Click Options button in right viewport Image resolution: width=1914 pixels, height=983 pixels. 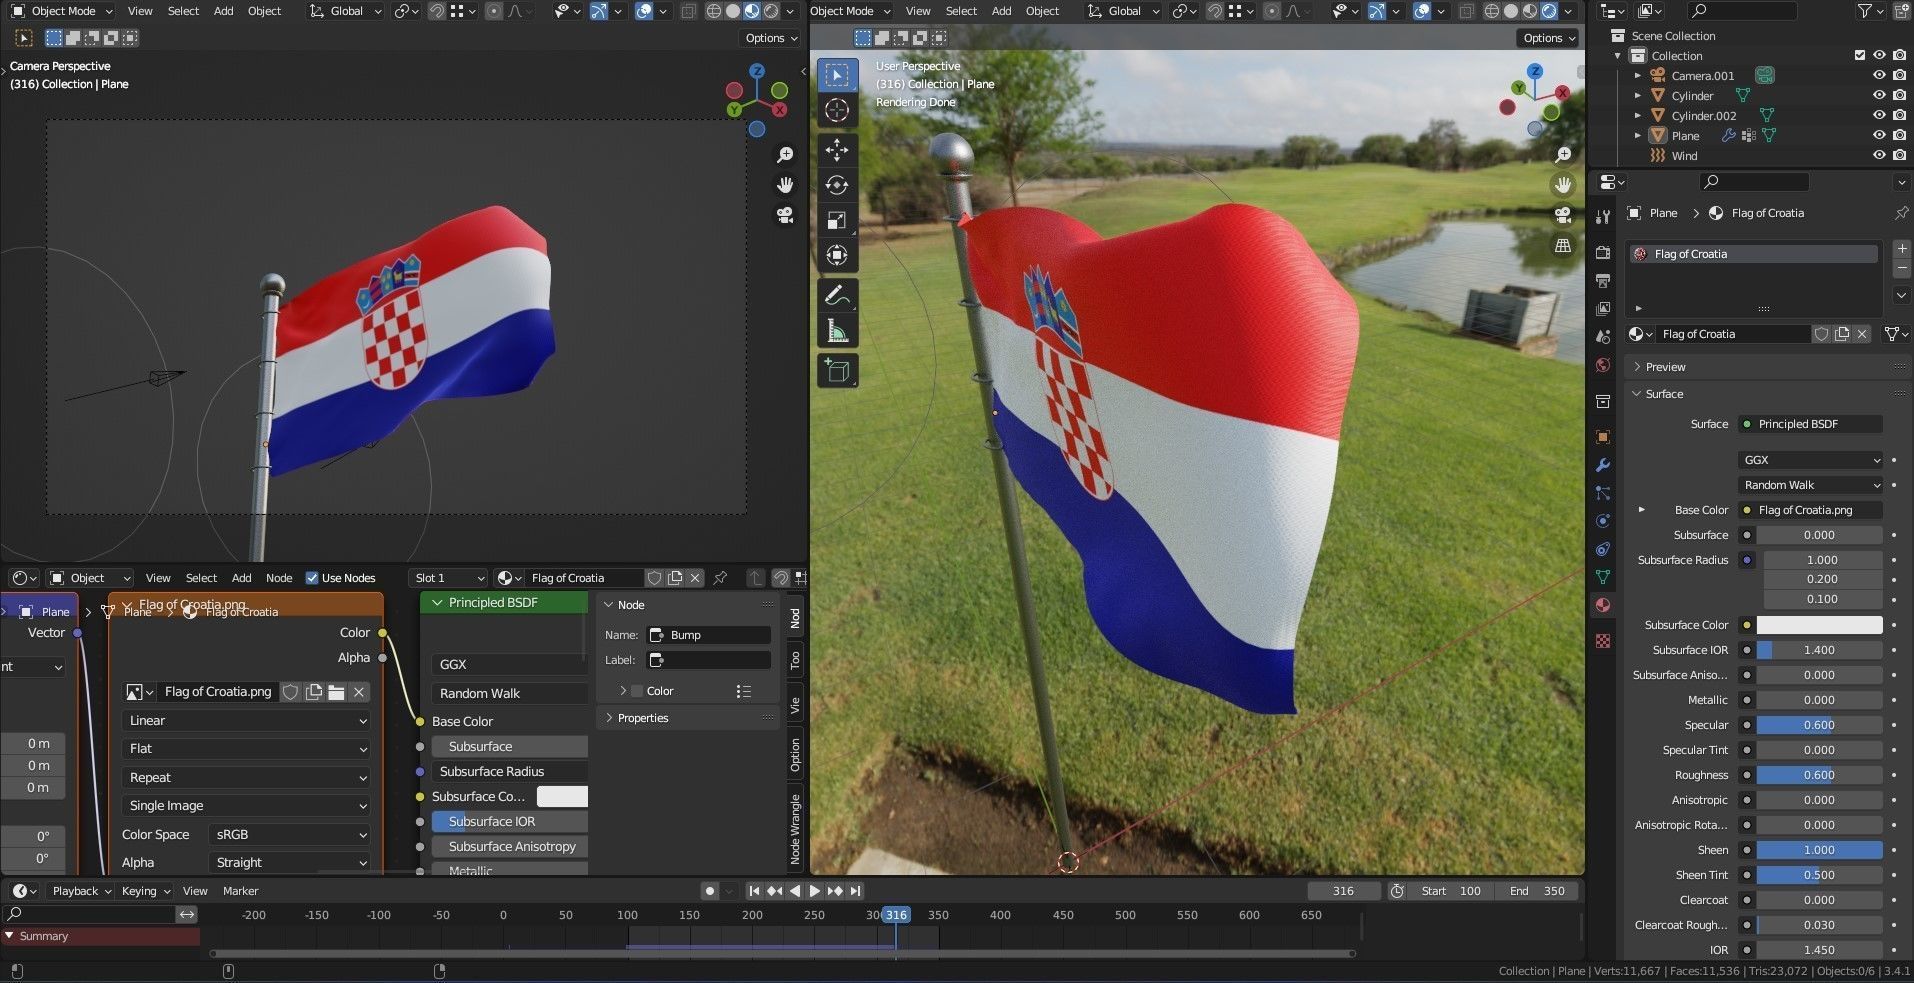[x=1548, y=38]
